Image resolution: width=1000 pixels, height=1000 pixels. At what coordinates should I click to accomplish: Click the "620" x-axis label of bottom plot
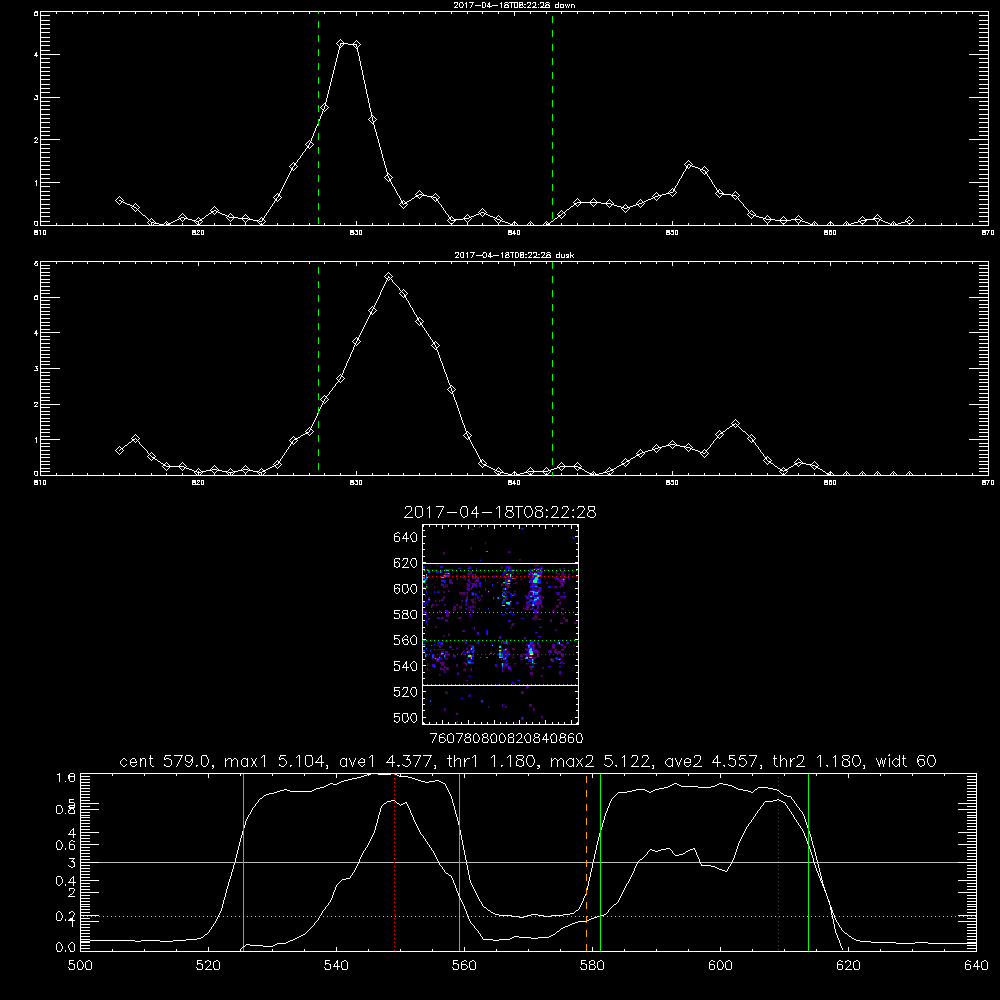tap(848, 966)
